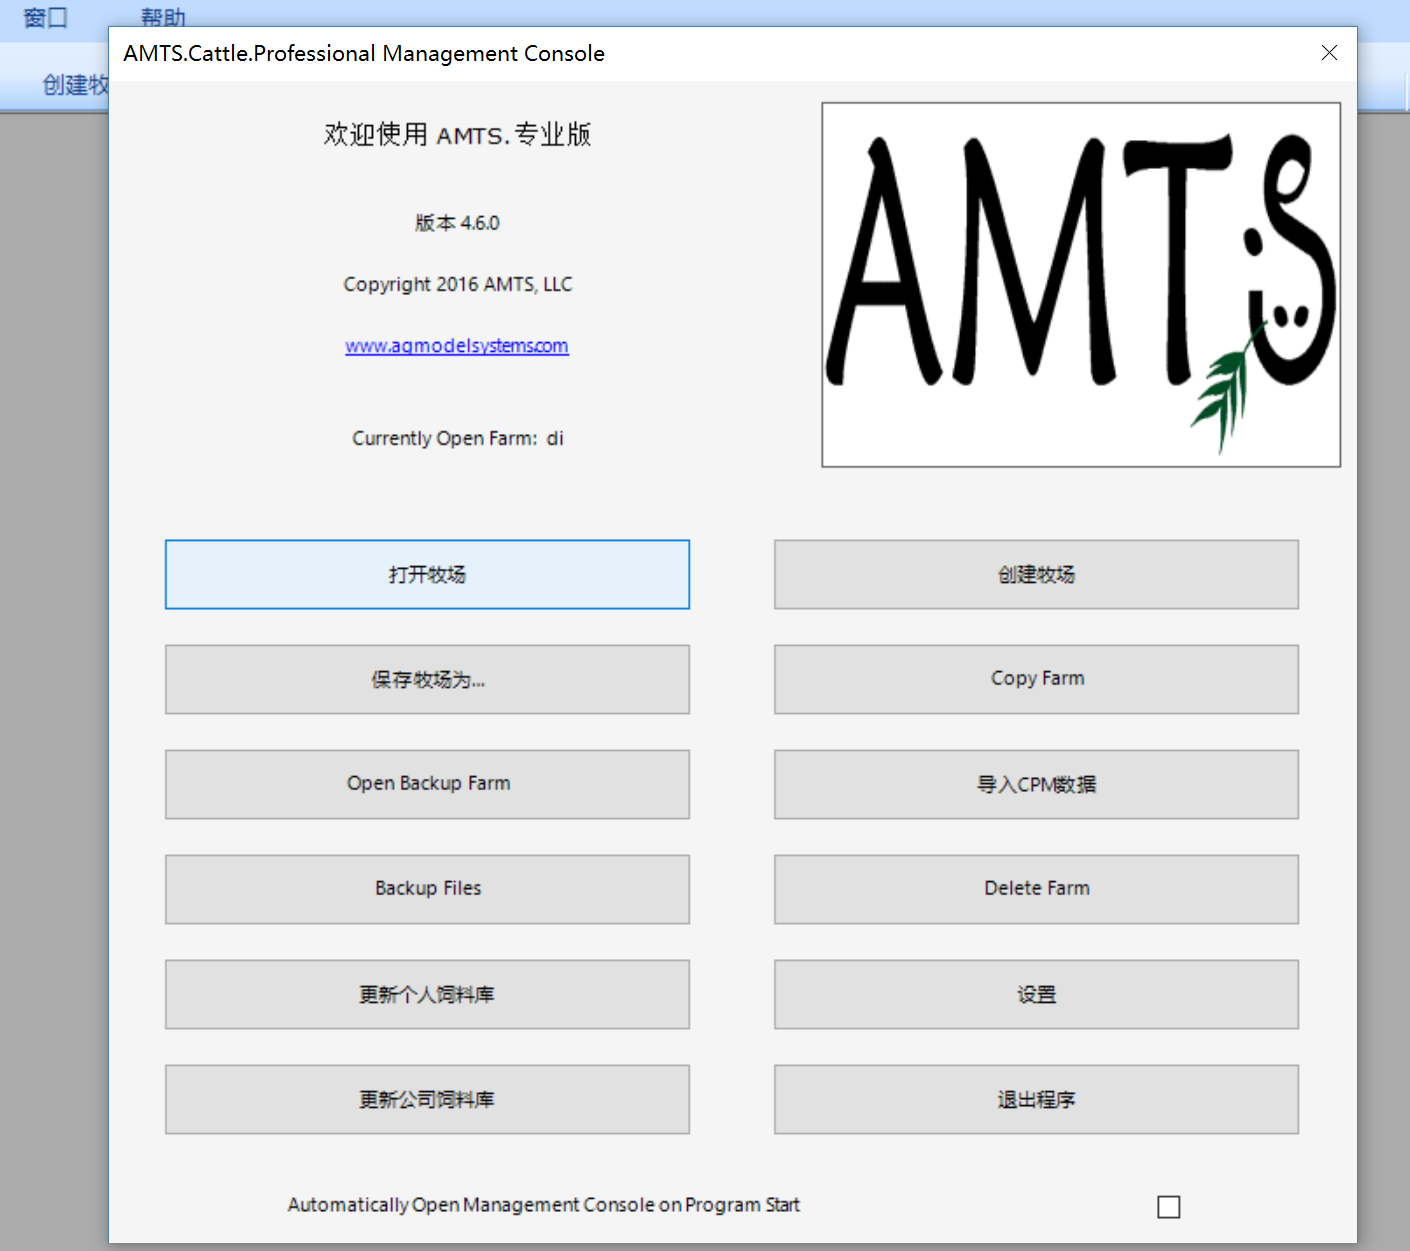Click 更新个人饲料库 button
Screen dimensions: 1410x1251
(427, 994)
